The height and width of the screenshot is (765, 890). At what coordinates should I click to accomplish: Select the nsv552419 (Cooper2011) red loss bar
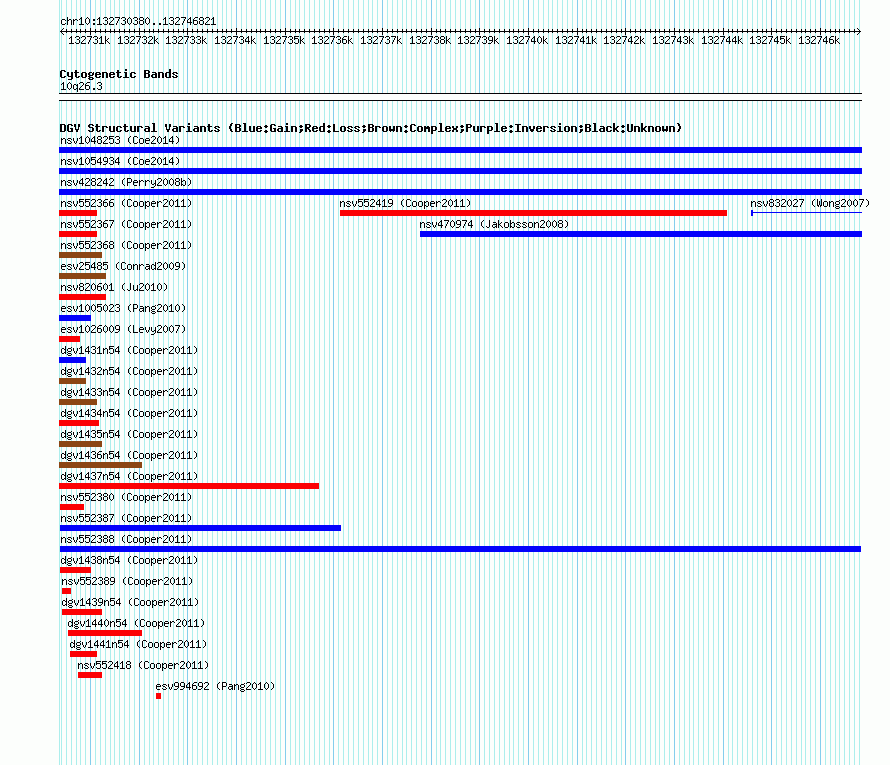[x=533, y=213]
